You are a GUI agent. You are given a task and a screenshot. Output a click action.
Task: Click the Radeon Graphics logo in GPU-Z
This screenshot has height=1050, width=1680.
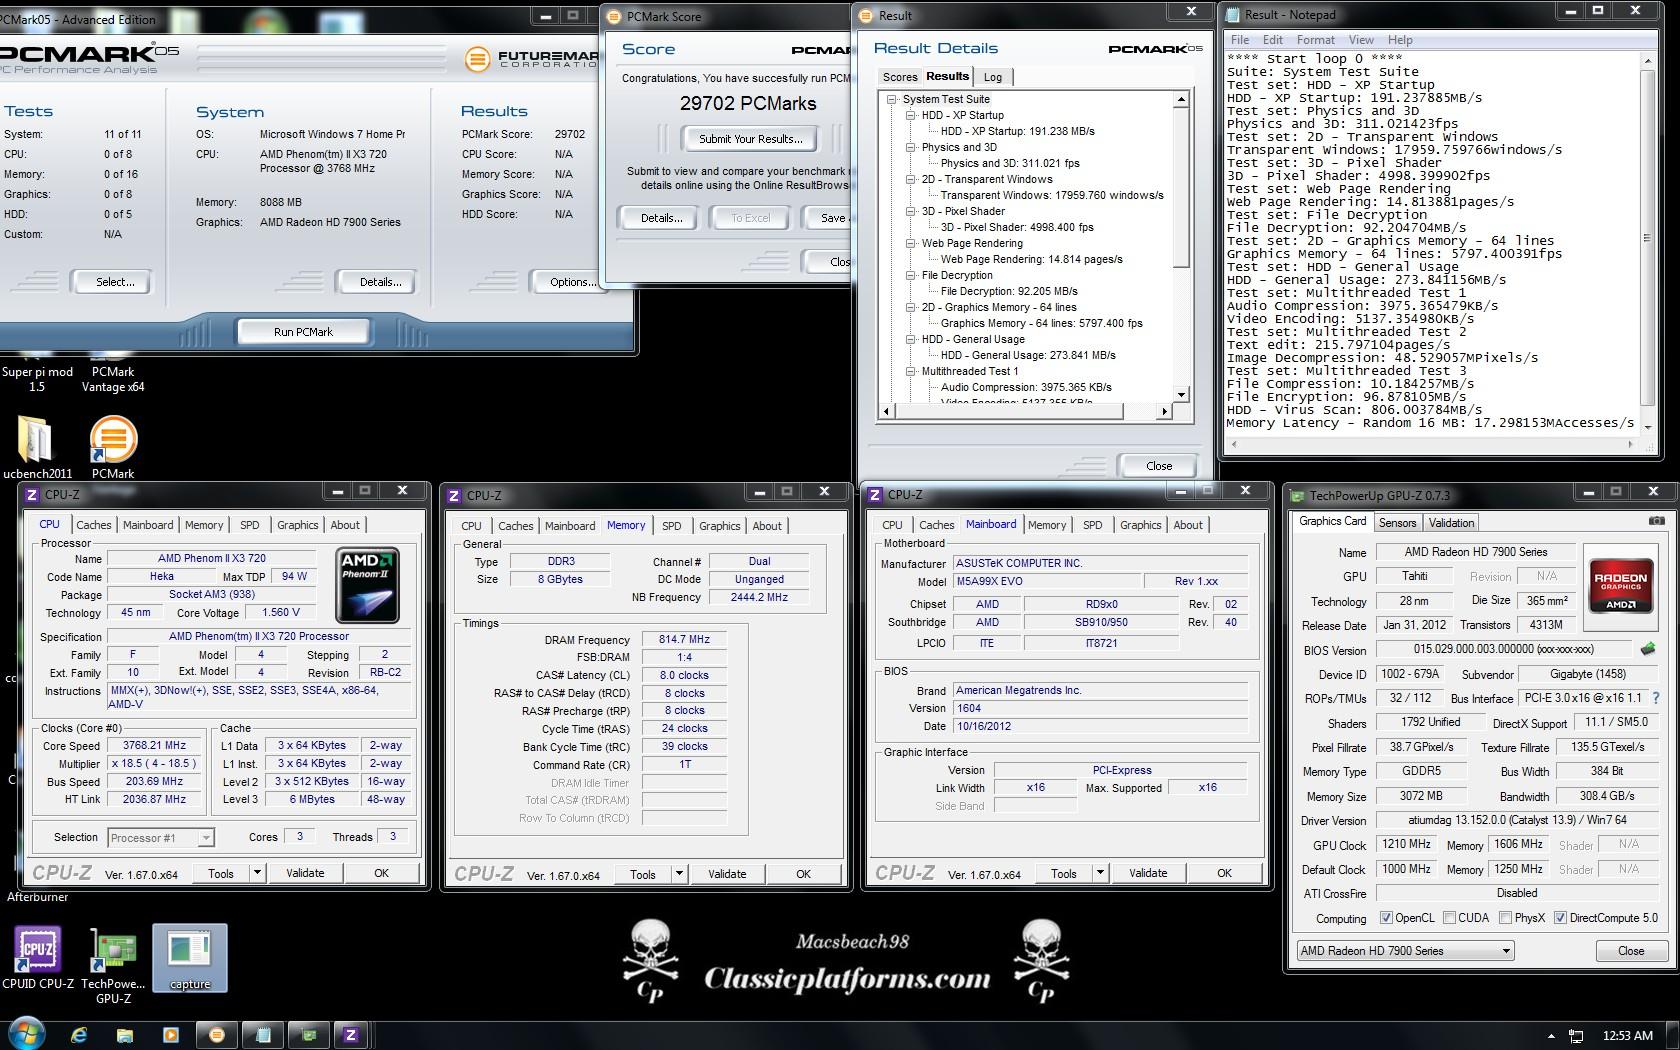(1620, 586)
